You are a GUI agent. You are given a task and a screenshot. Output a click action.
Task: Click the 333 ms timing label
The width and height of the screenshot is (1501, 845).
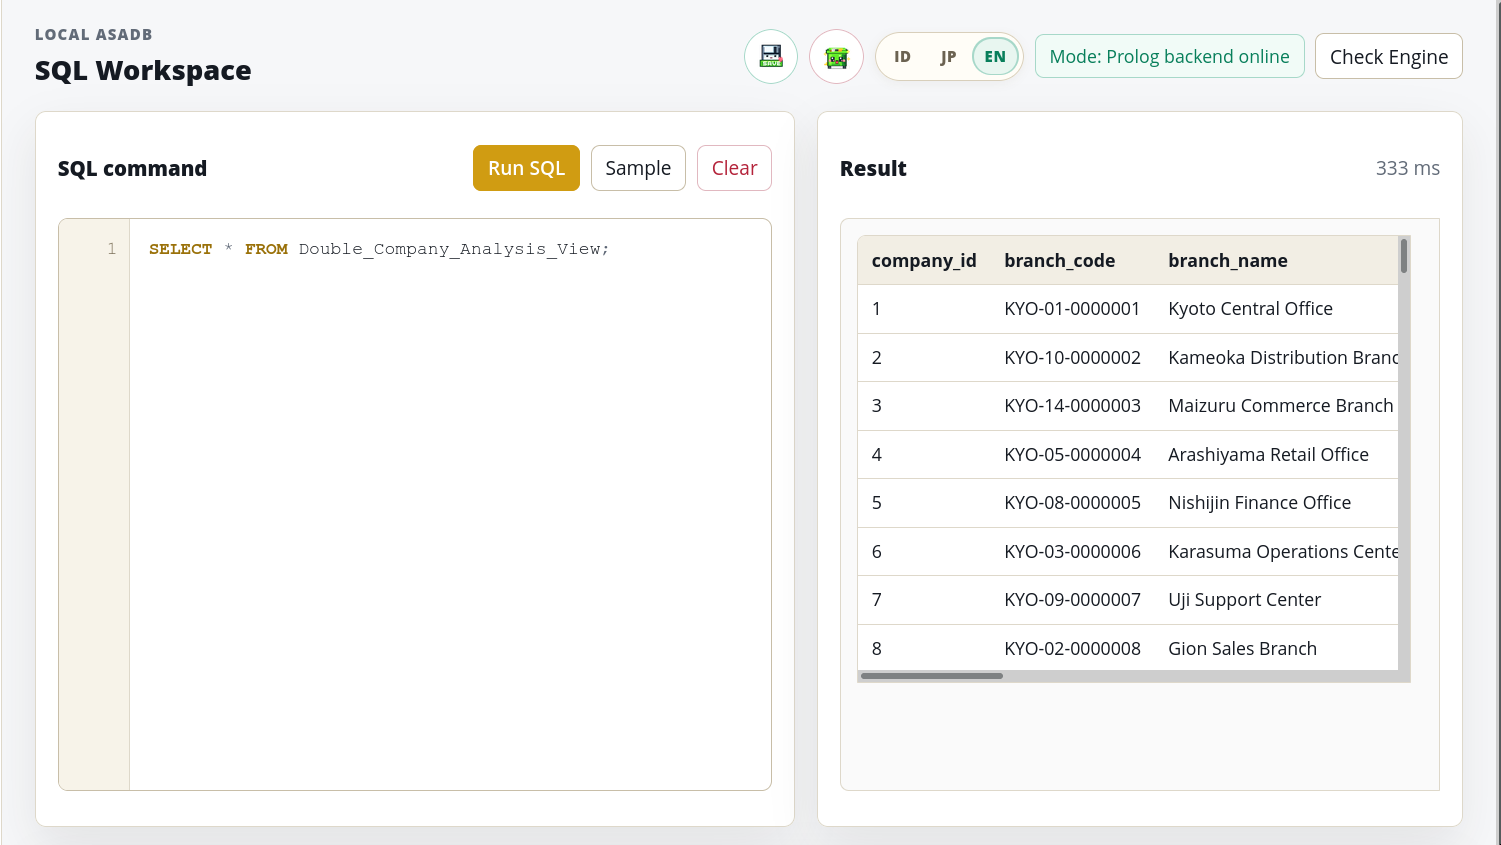tap(1407, 168)
